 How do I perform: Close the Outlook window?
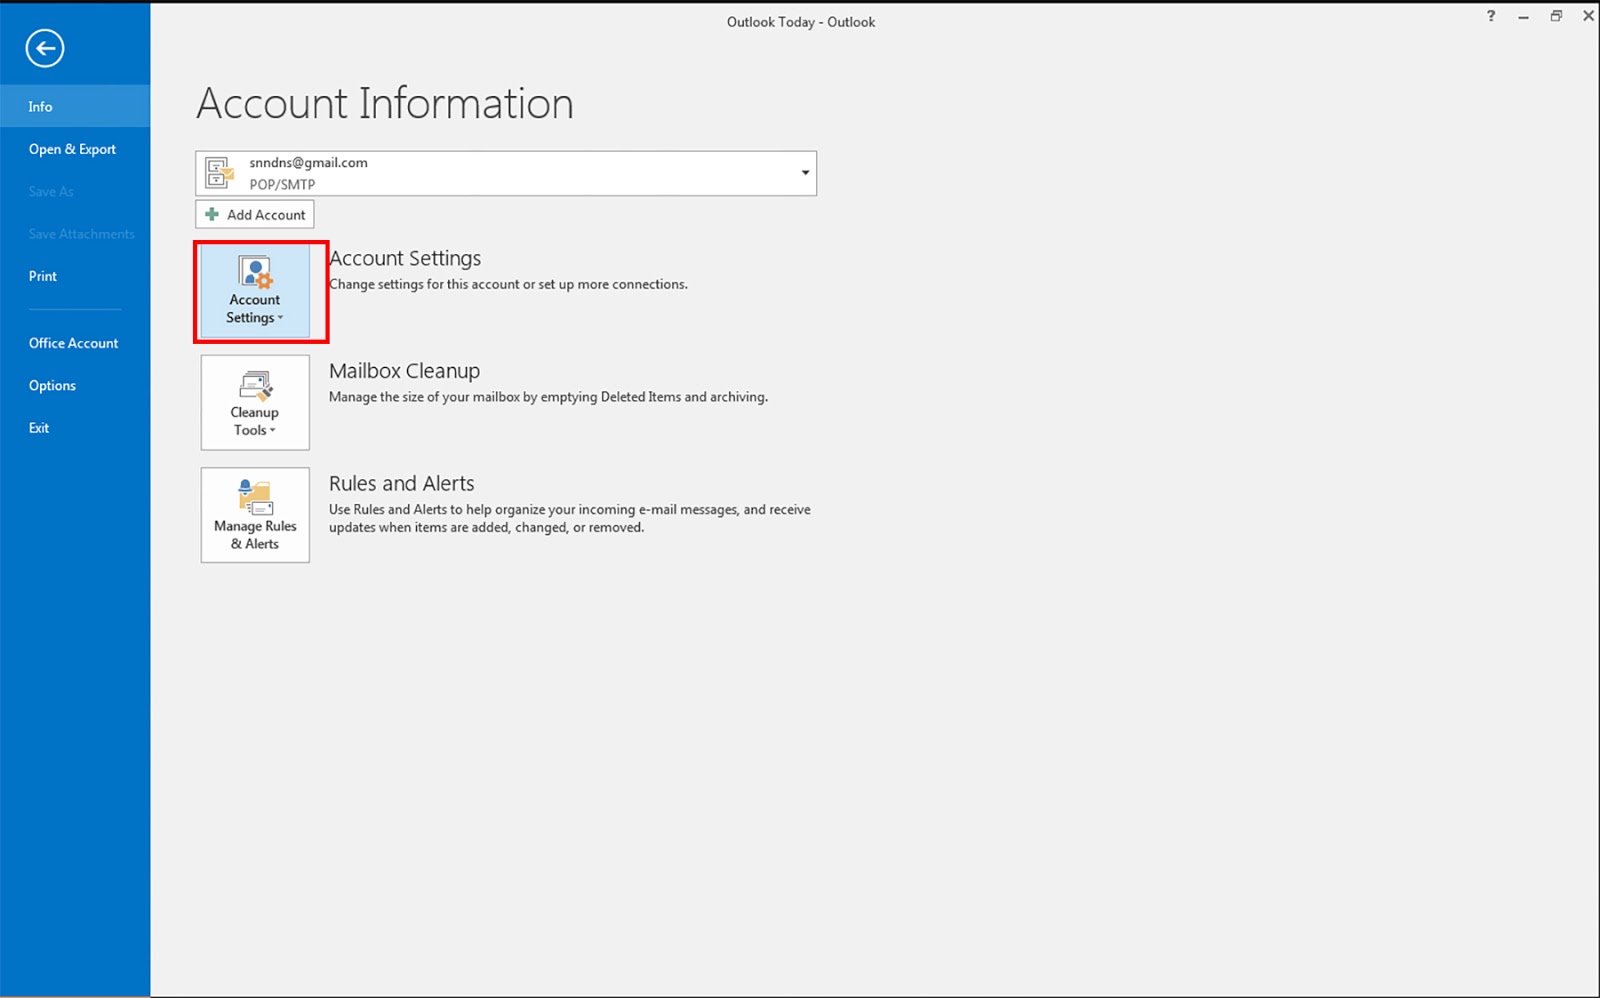coord(1588,16)
